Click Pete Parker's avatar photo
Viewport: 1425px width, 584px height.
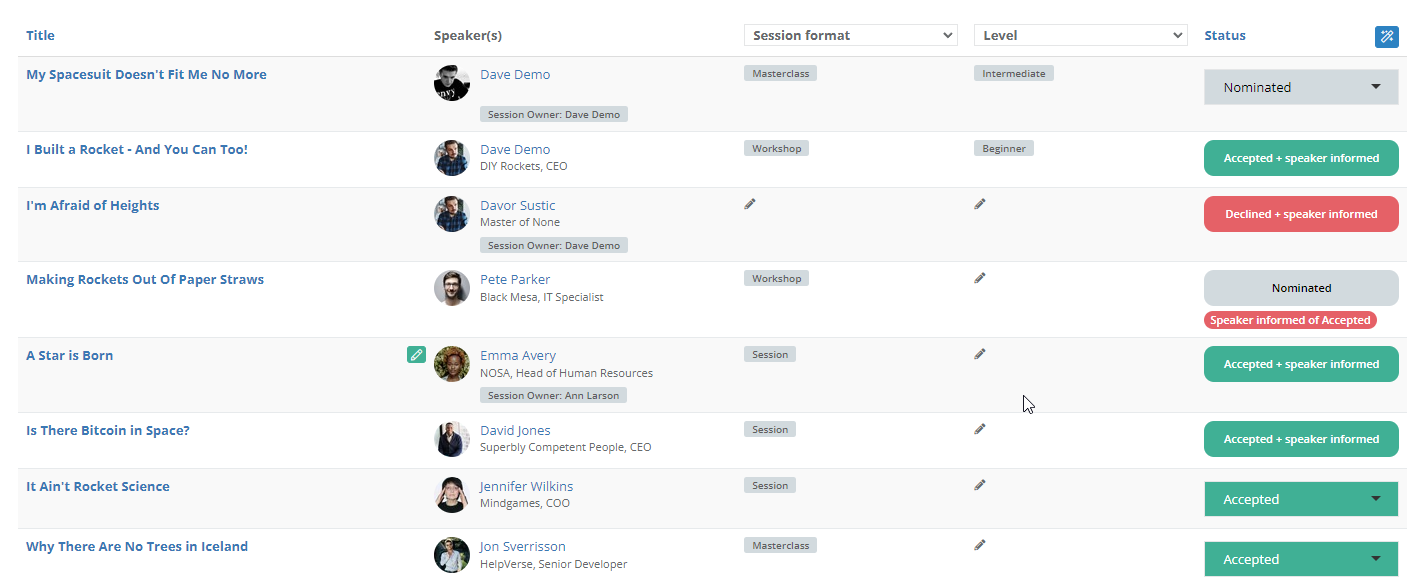point(452,288)
